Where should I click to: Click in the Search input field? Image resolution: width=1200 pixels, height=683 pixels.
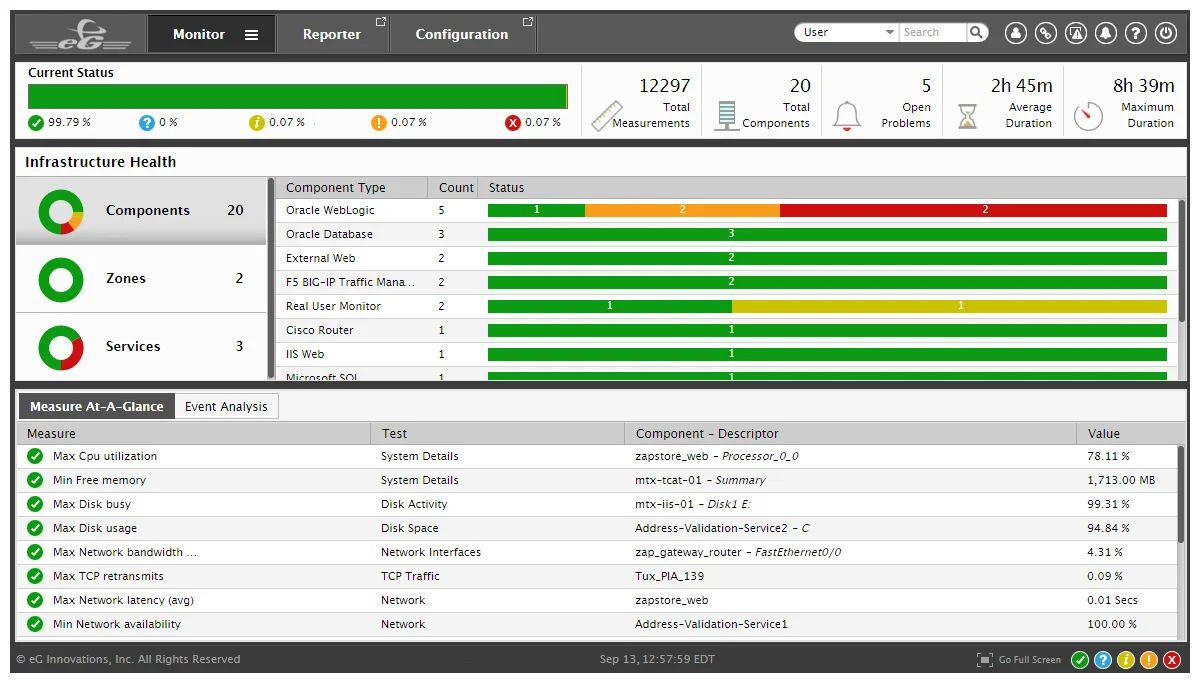[x=932, y=33]
